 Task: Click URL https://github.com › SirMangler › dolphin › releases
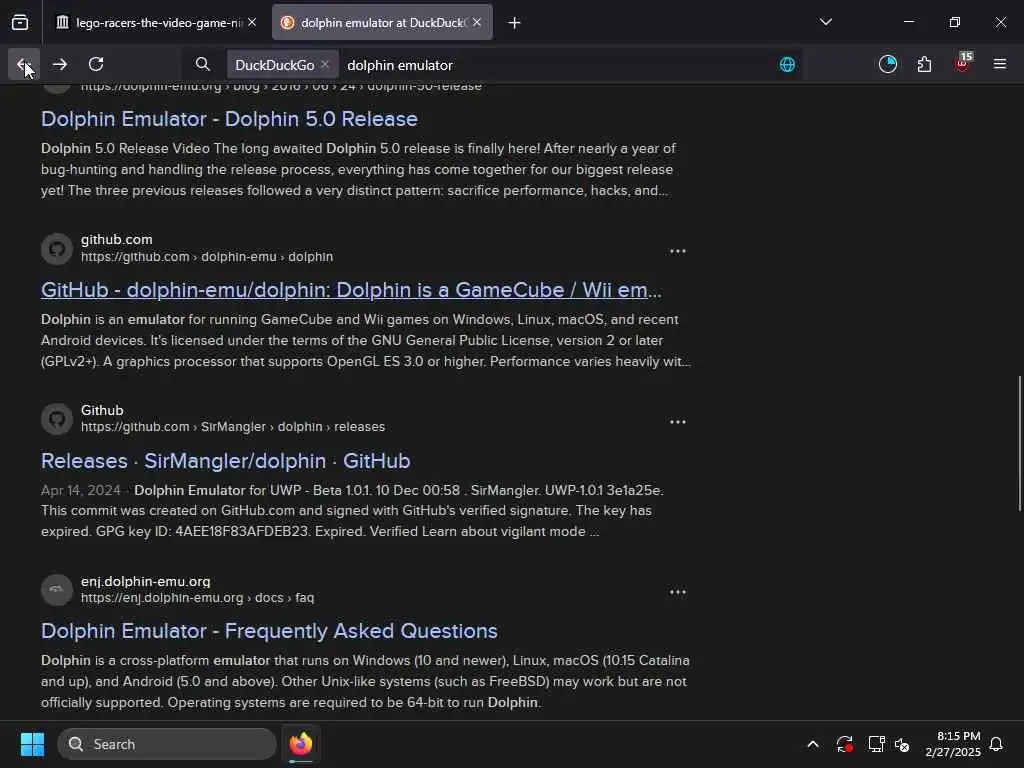[x=233, y=427]
